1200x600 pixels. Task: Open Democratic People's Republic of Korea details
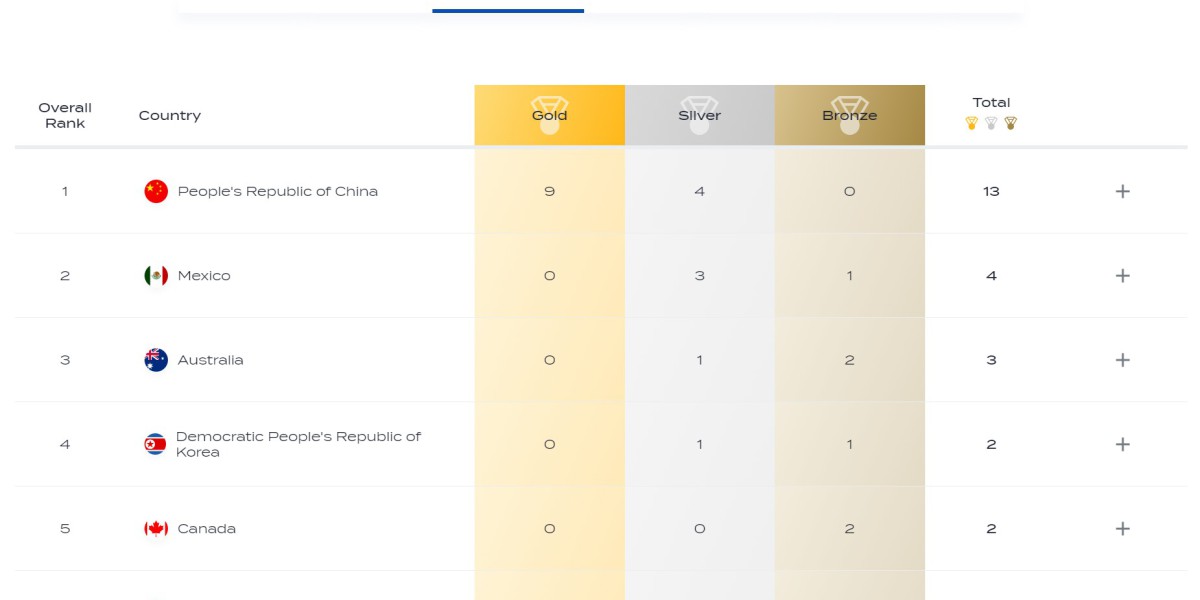(1122, 444)
